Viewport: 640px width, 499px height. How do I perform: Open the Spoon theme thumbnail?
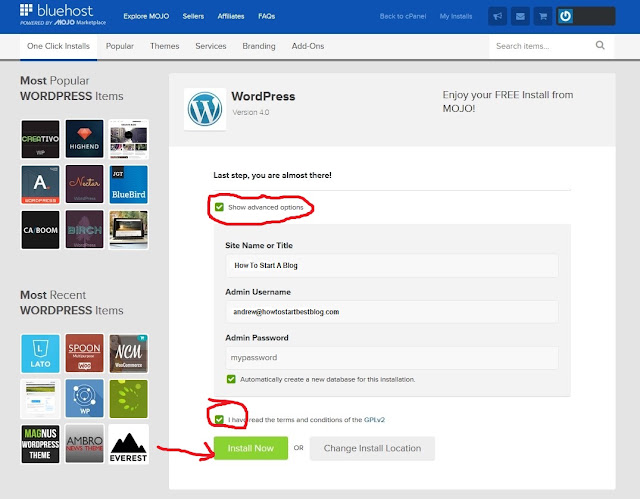coord(84,353)
